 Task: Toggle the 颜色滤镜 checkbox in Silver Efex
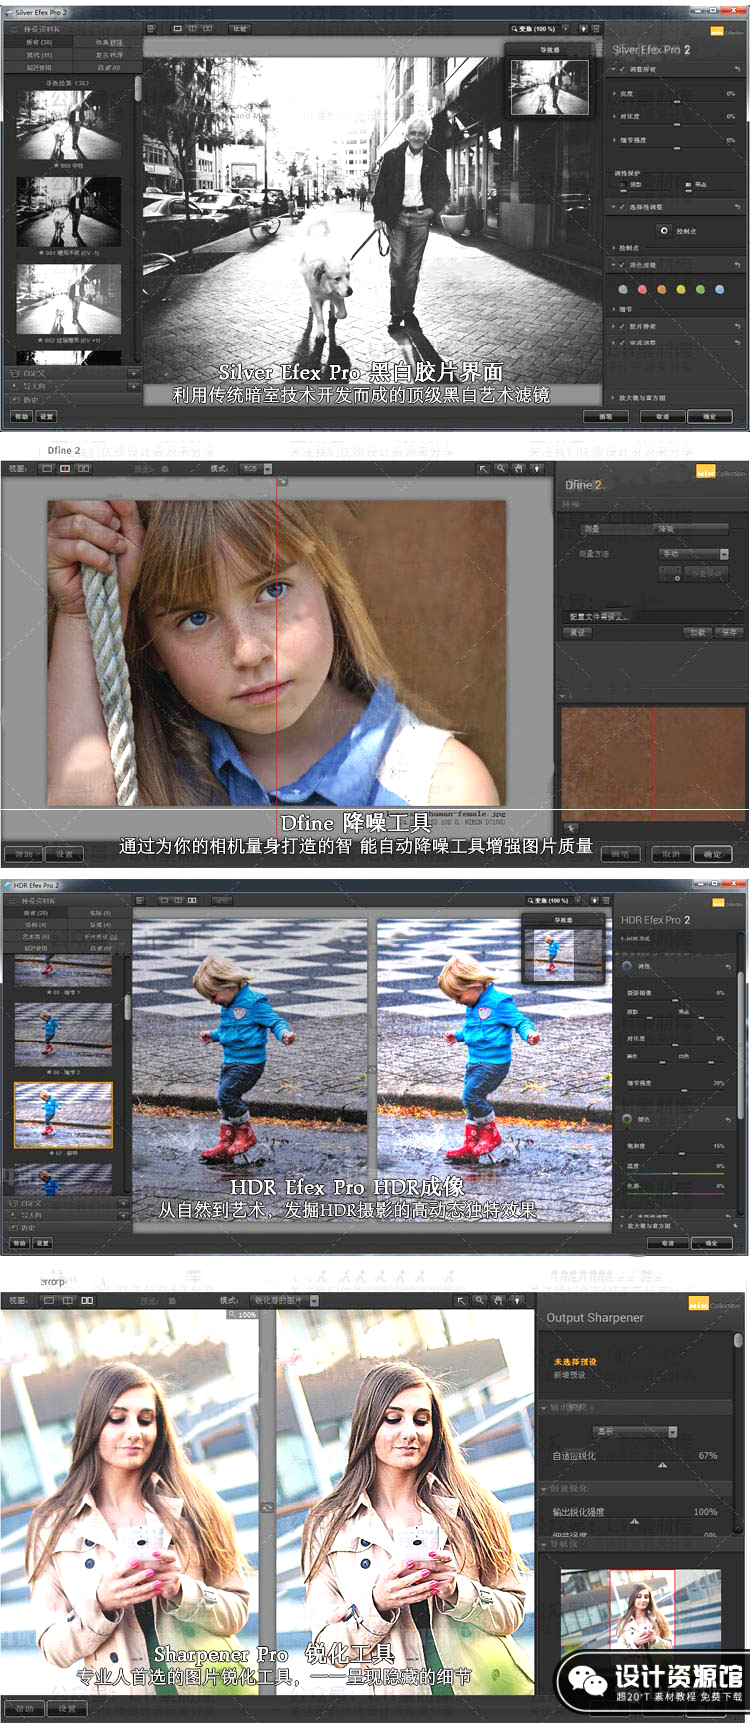[x=622, y=265]
